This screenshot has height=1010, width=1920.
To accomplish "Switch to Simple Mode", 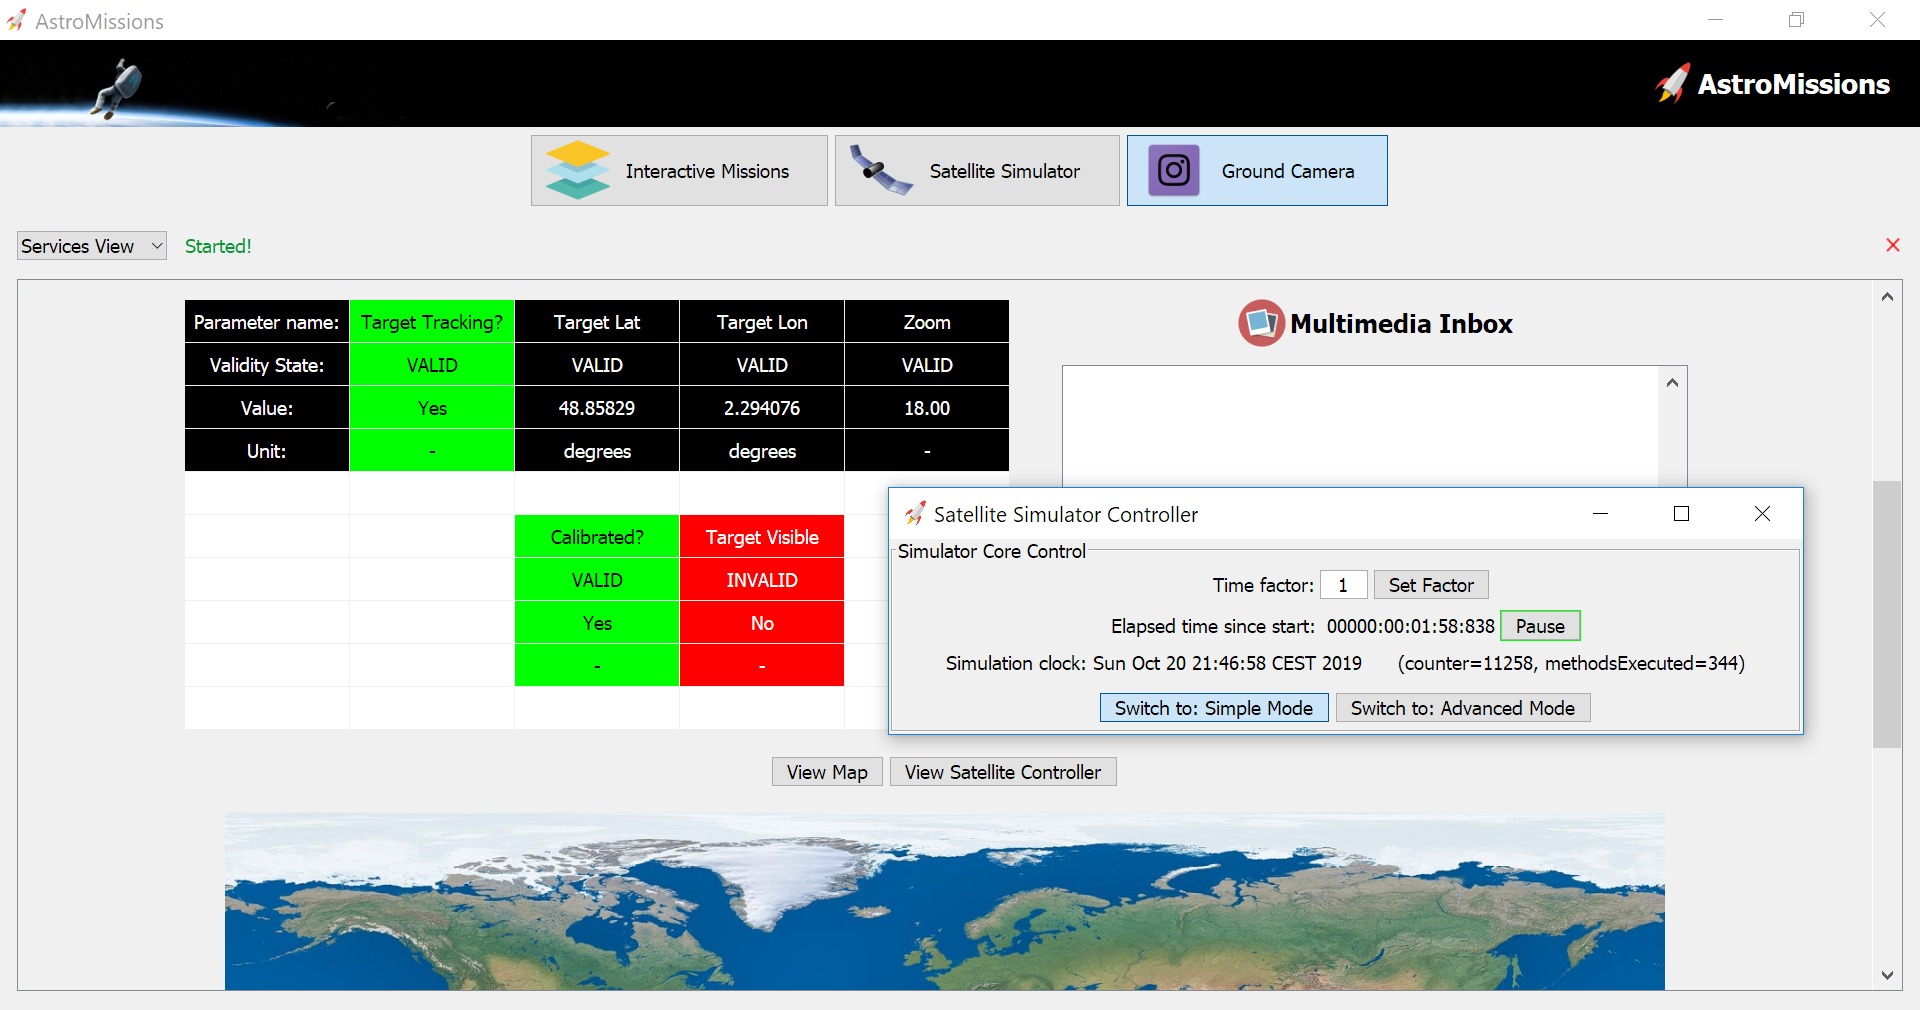I will 1213,708.
